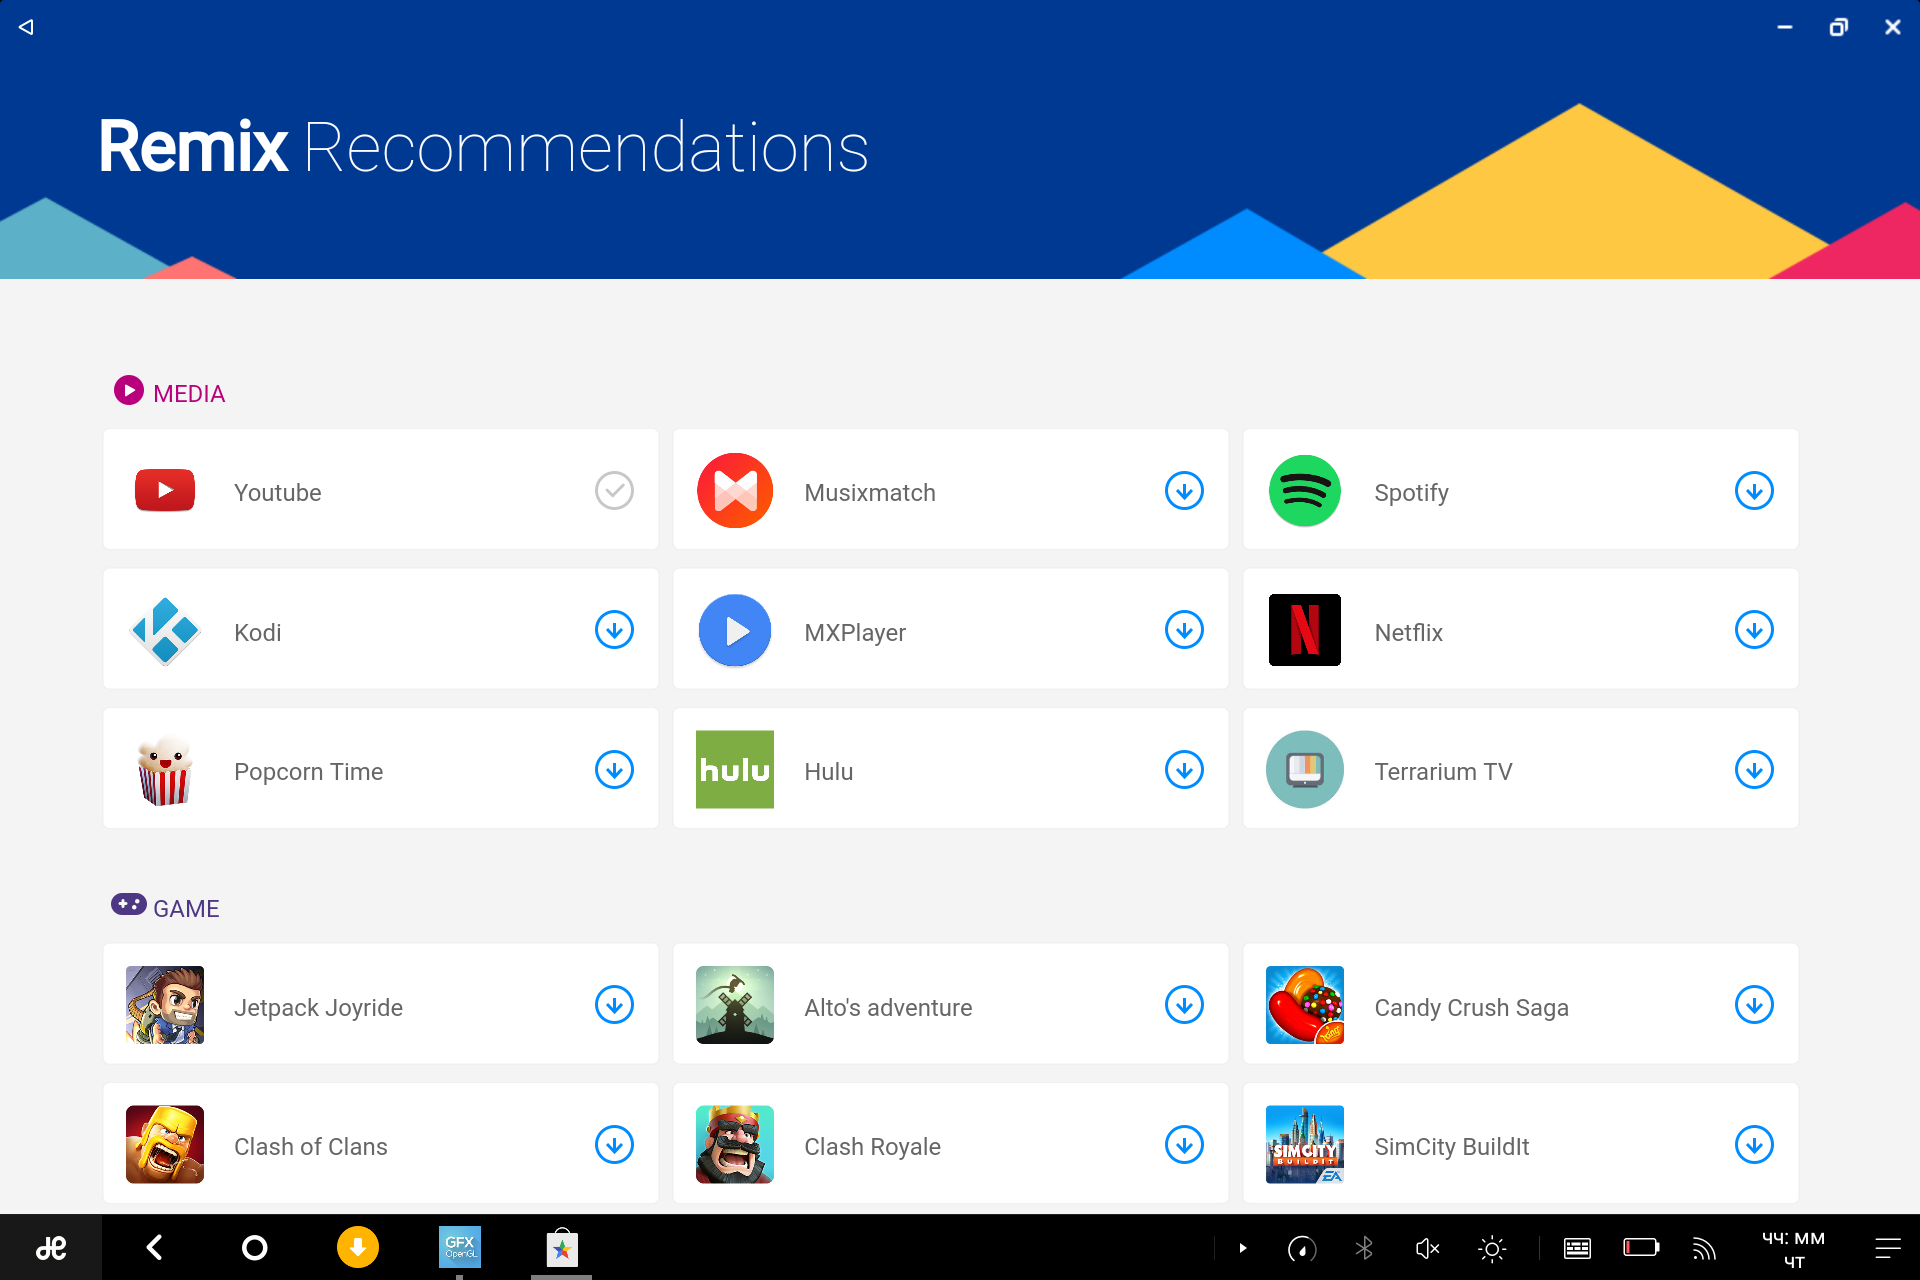Click the Youtube app name
The width and height of the screenshot is (1920, 1280).
coord(278,493)
